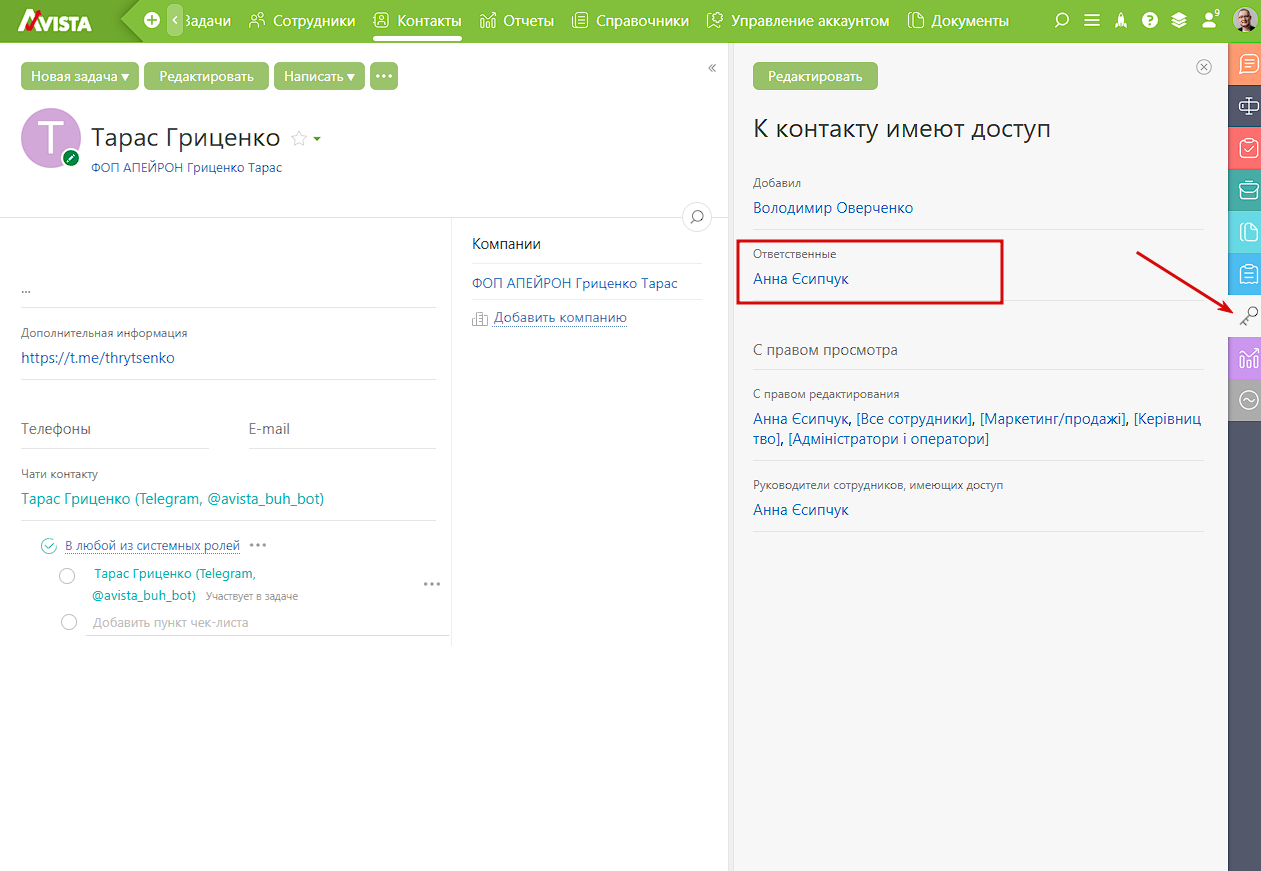
Task: Collapse the left panel with double chevron
Action: click(712, 68)
